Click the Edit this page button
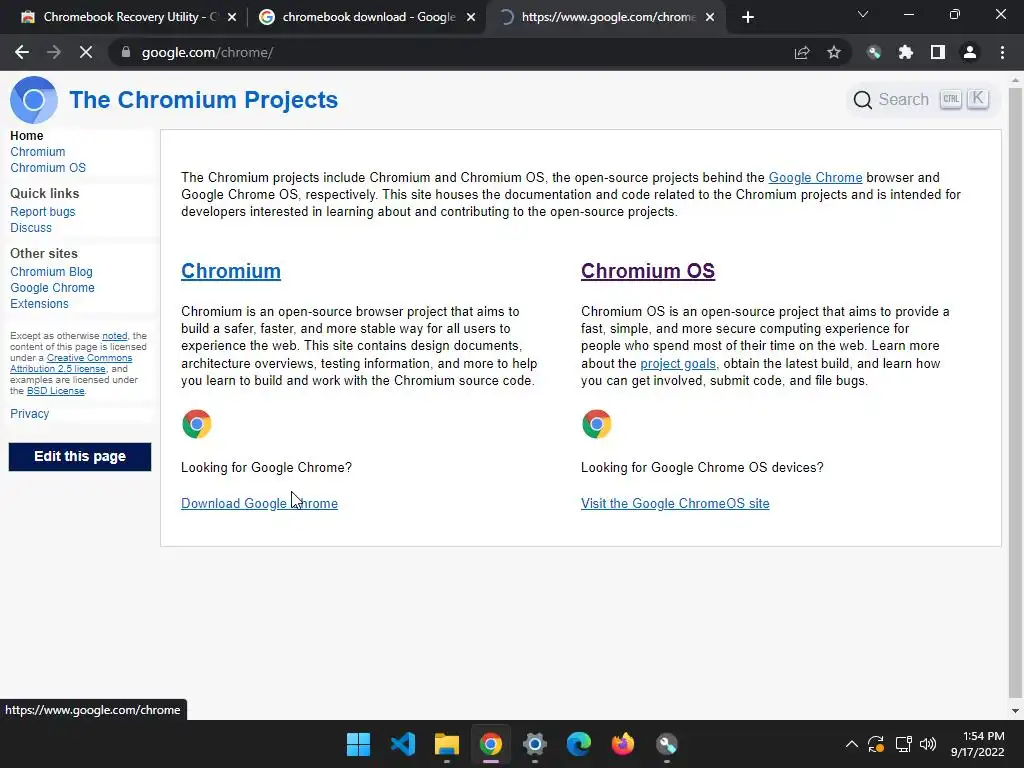 (x=80, y=456)
